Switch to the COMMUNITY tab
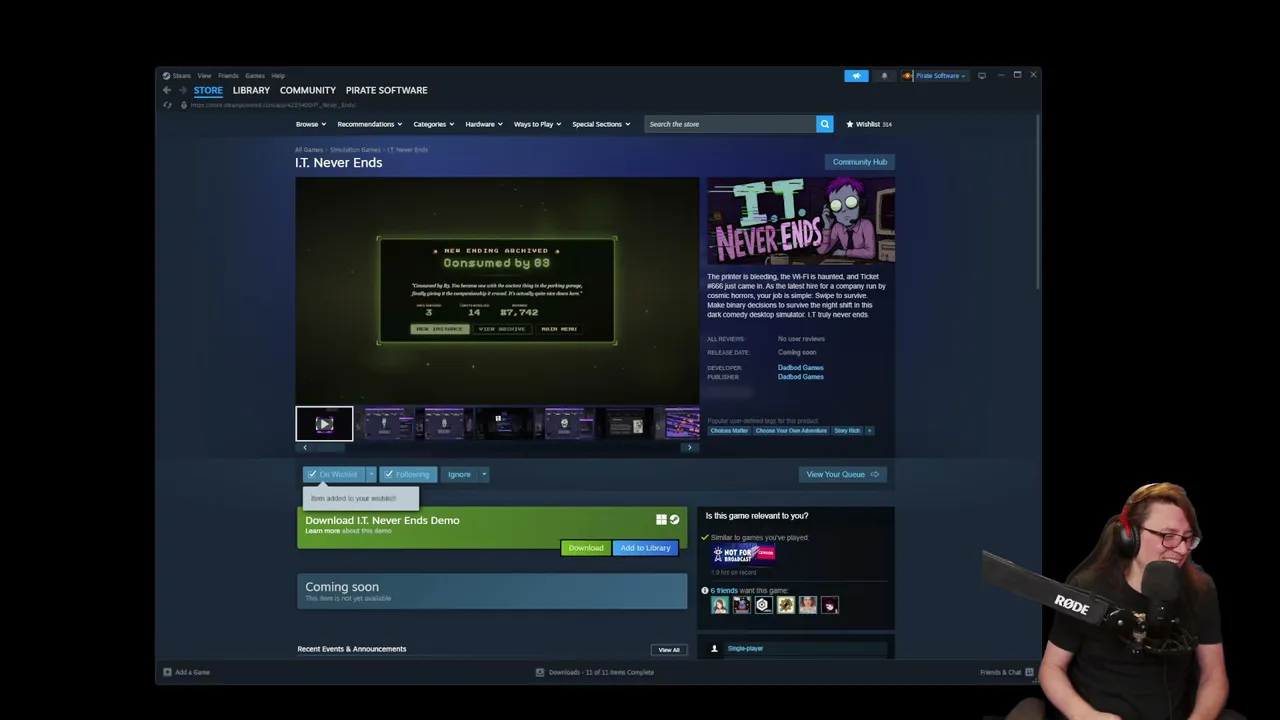This screenshot has width=1280, height=720. click(x=308, y=90)
